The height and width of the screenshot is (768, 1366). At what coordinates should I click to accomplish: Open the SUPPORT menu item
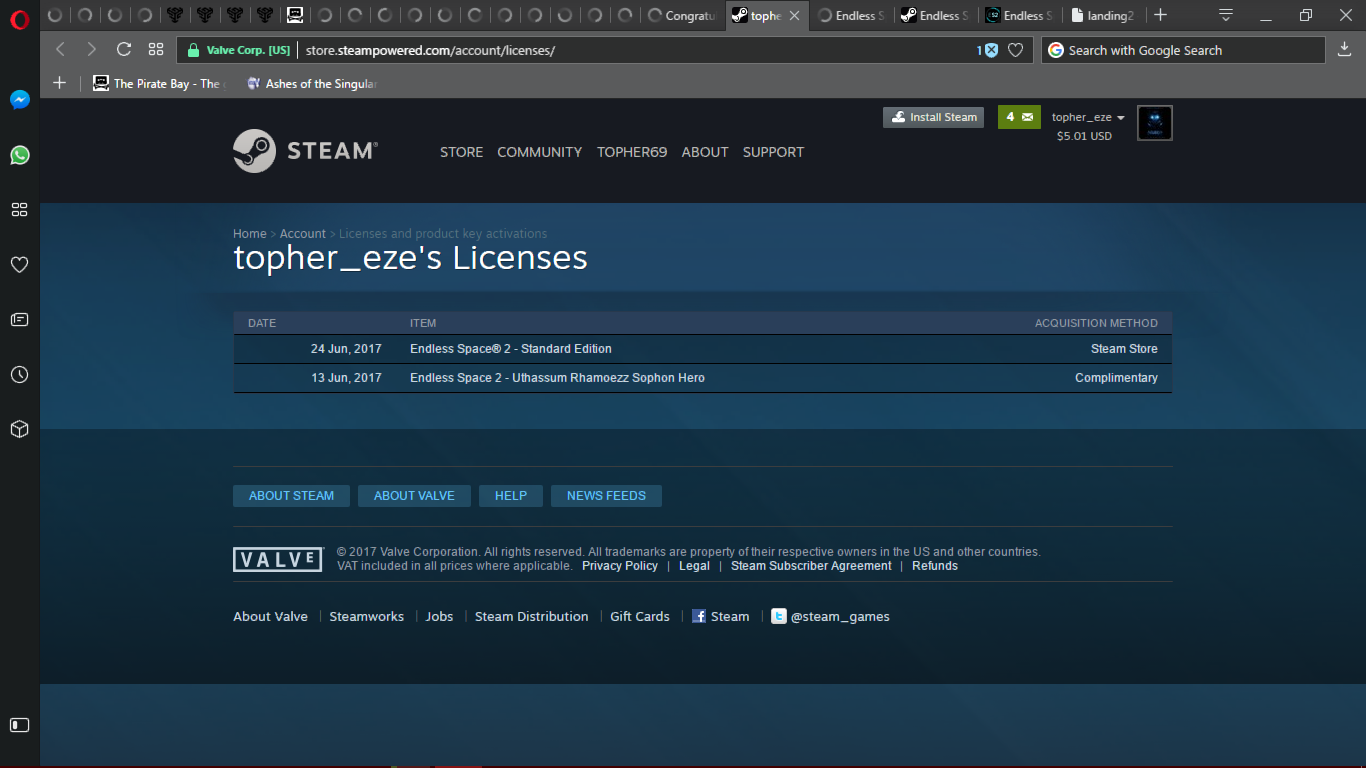[773, 152]
